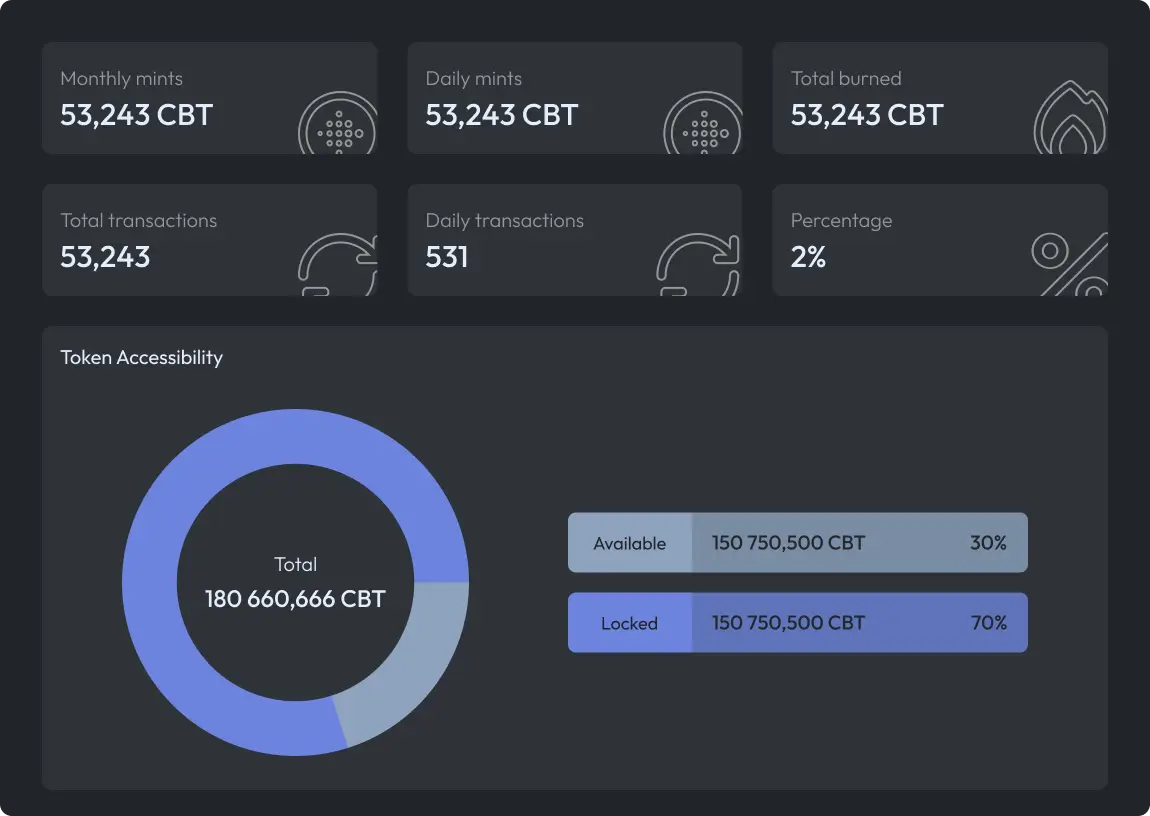1150x816 pixels.
Task: Click the coin icon in Monthly mints card
Action: coord(338,123)
